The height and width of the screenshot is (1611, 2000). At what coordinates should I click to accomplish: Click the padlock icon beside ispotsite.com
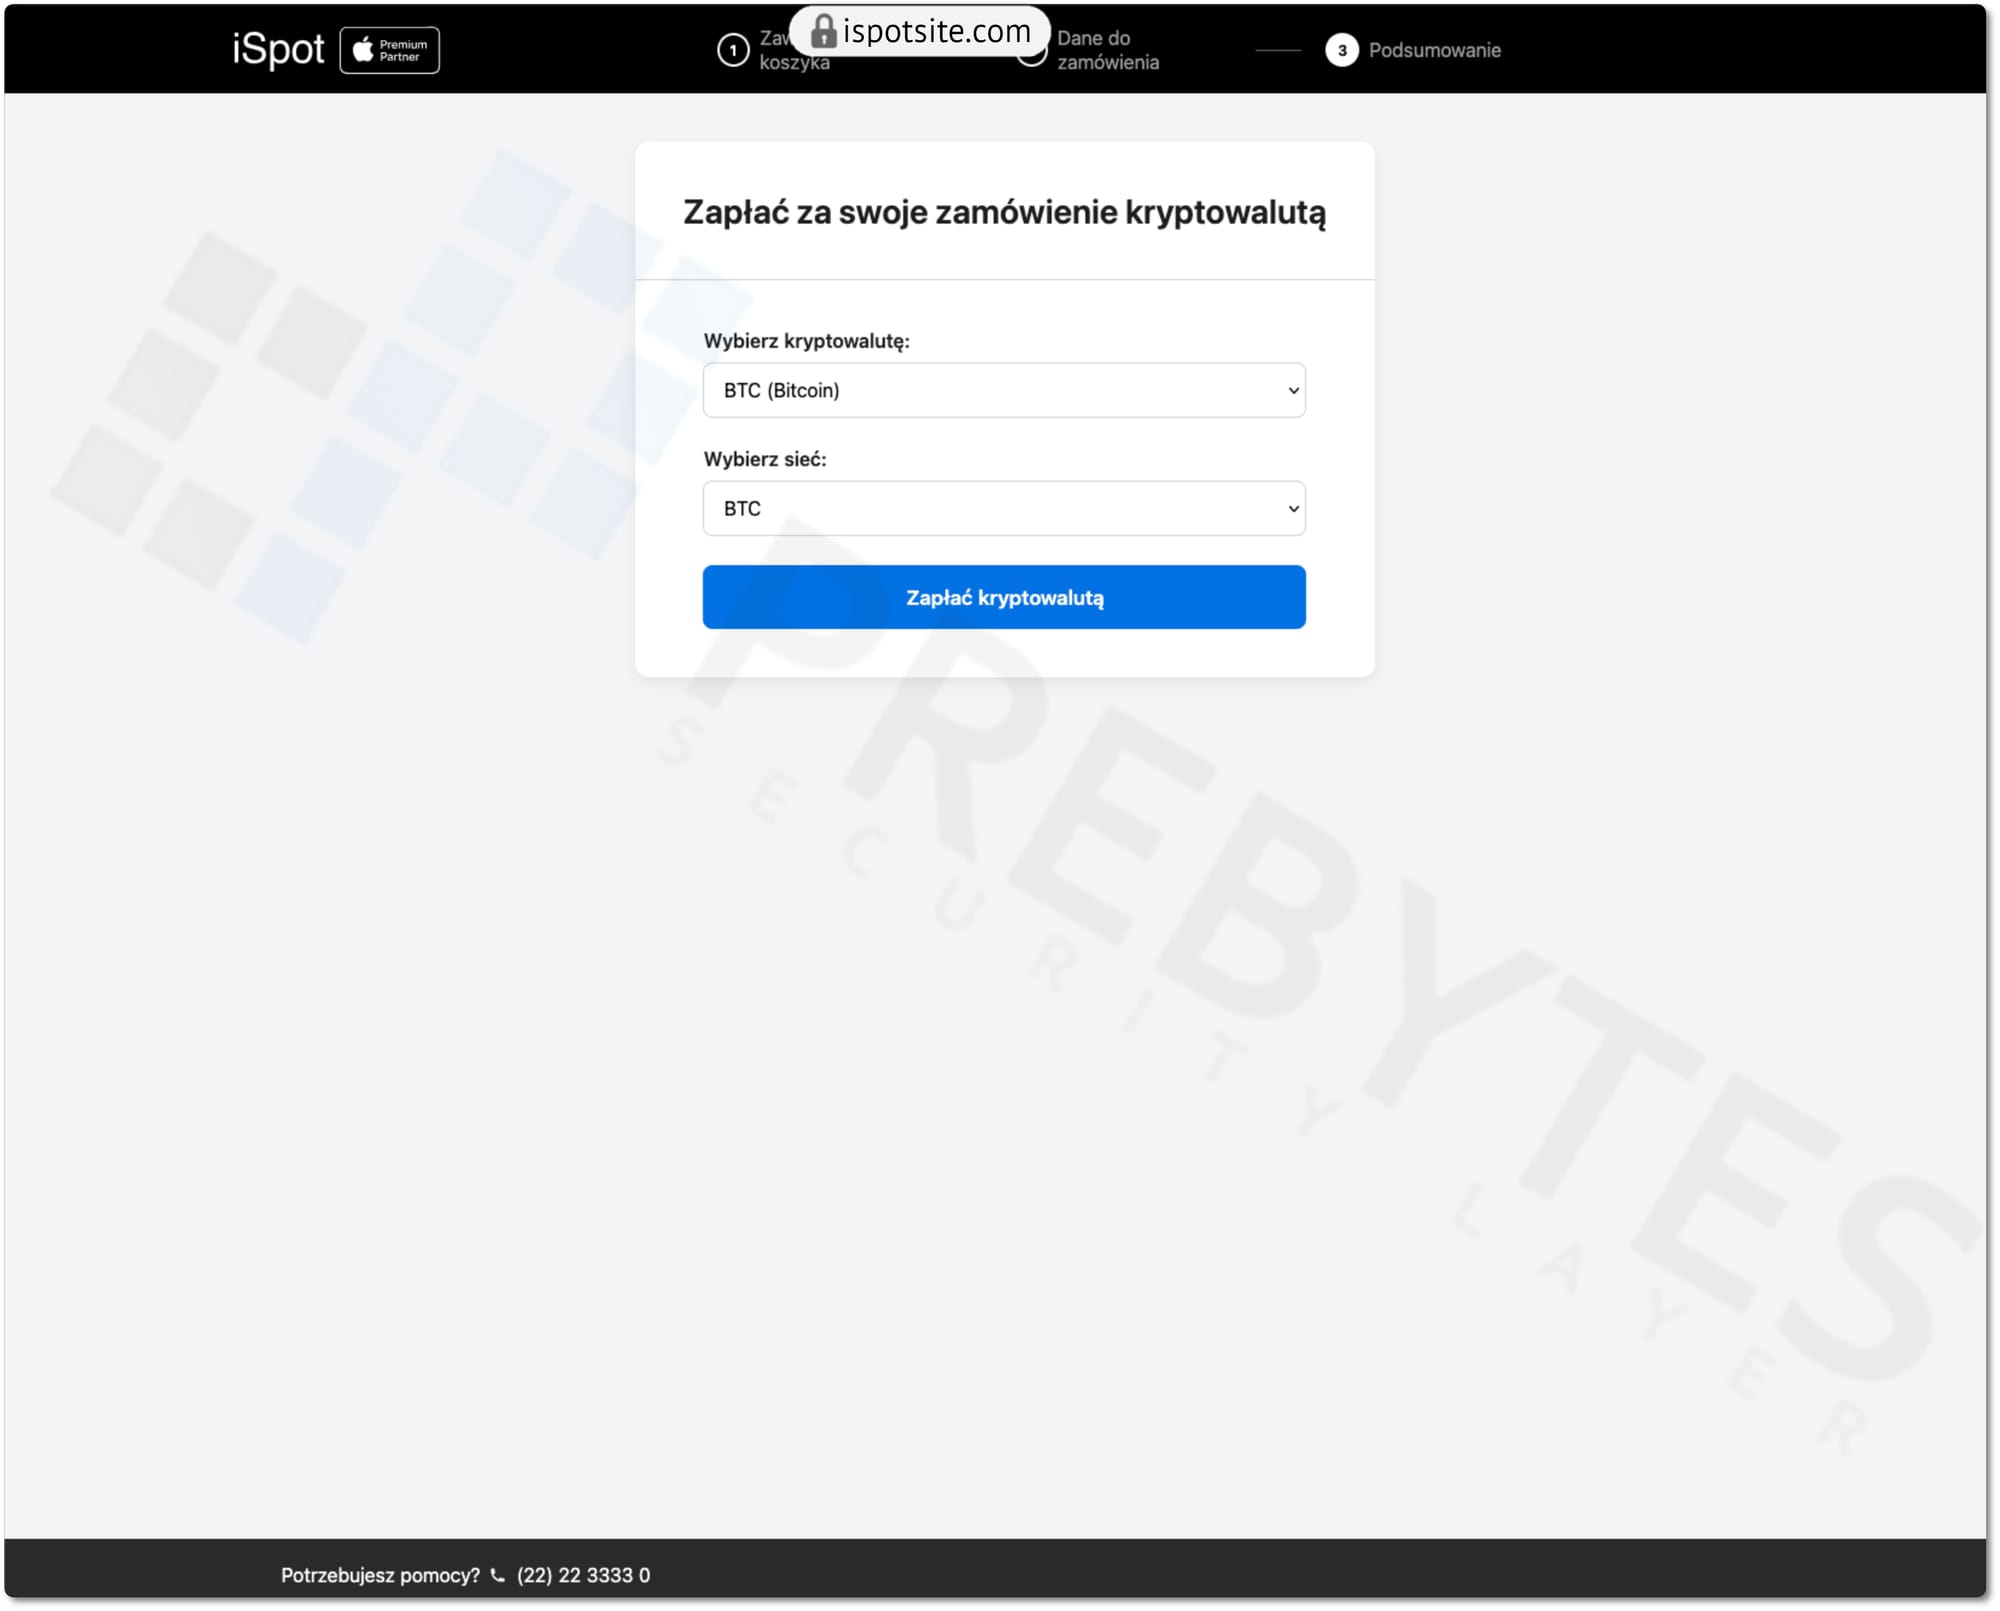point(822,31)
